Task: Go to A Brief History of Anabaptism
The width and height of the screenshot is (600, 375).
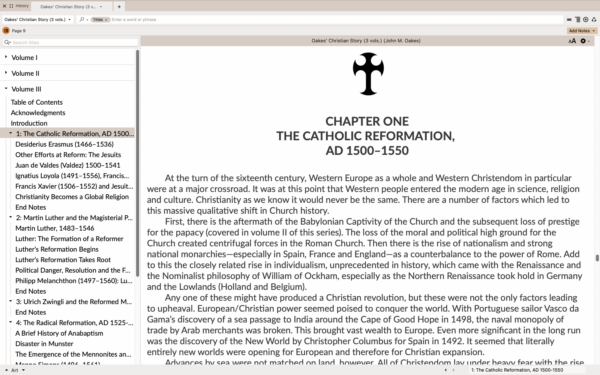Action: pyautogui.click(x=59, y=333)
